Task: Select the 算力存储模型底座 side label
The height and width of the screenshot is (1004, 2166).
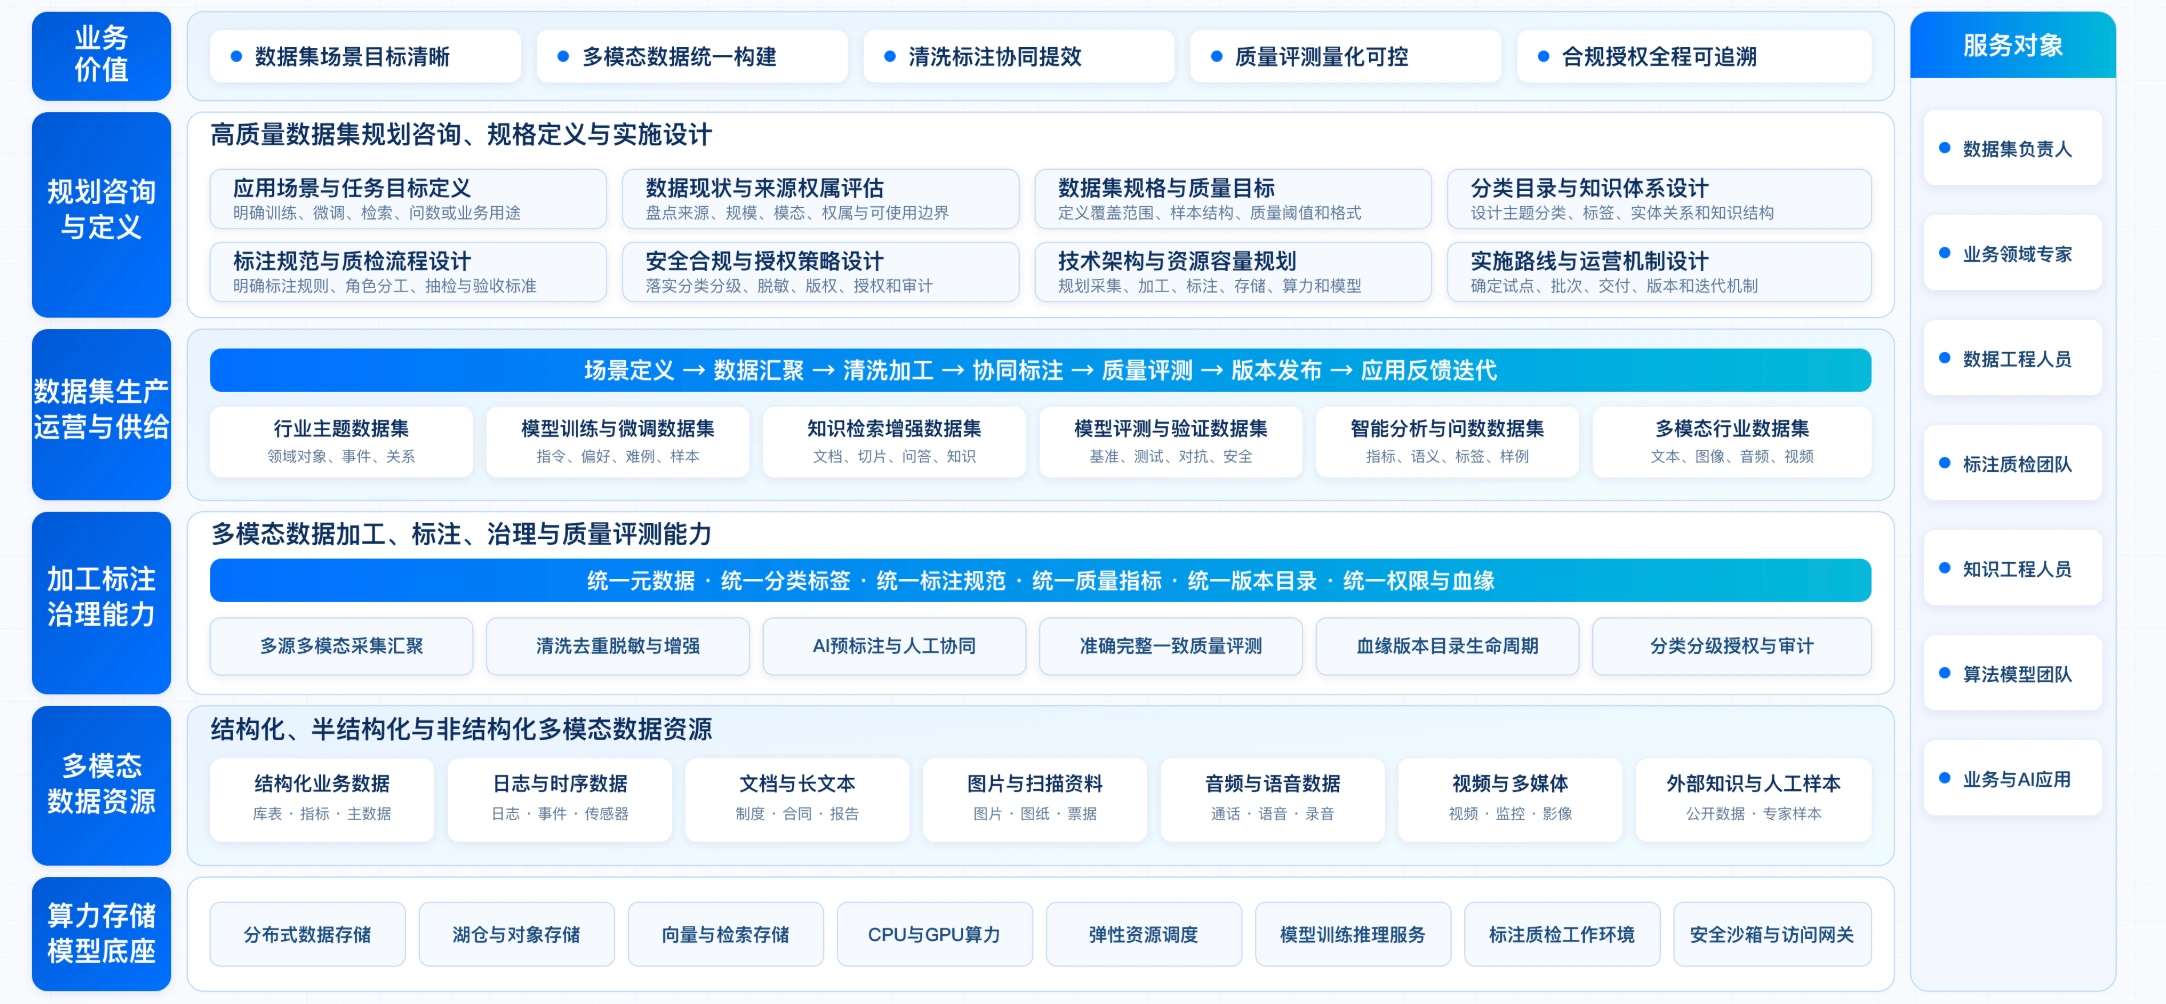Action: point(101,934)
